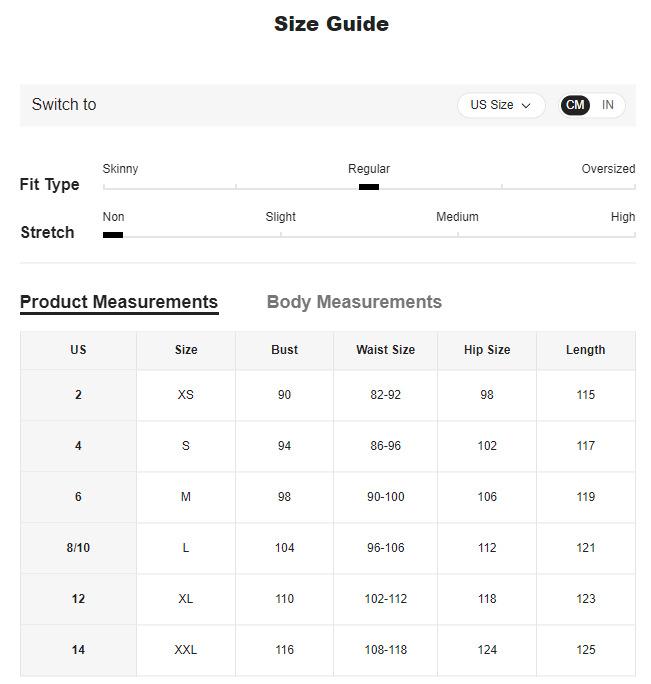The width and height of the screenshot is (651, 684).
Task: Click the US Size chevron arrow
Action: click(526, 106)
